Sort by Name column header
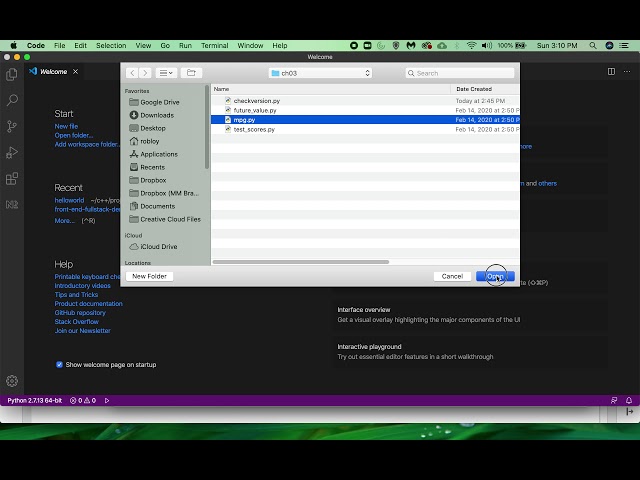Screen dimensions: 640x480 coord(331,89)
